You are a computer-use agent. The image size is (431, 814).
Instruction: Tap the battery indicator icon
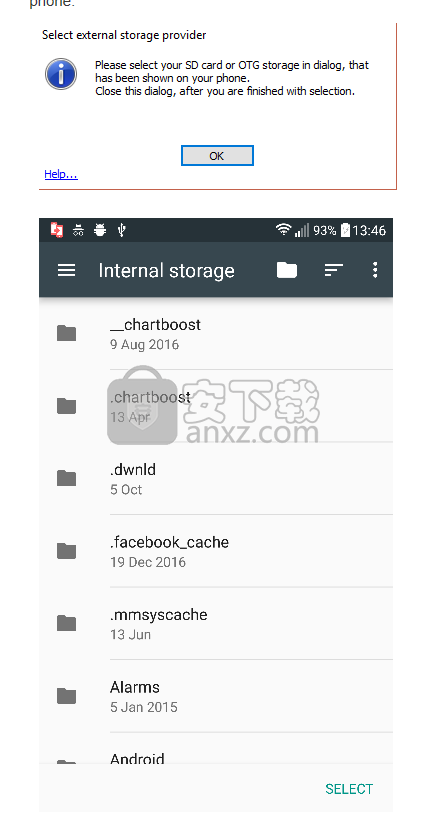pyautogui.click(x=345, y=230)
